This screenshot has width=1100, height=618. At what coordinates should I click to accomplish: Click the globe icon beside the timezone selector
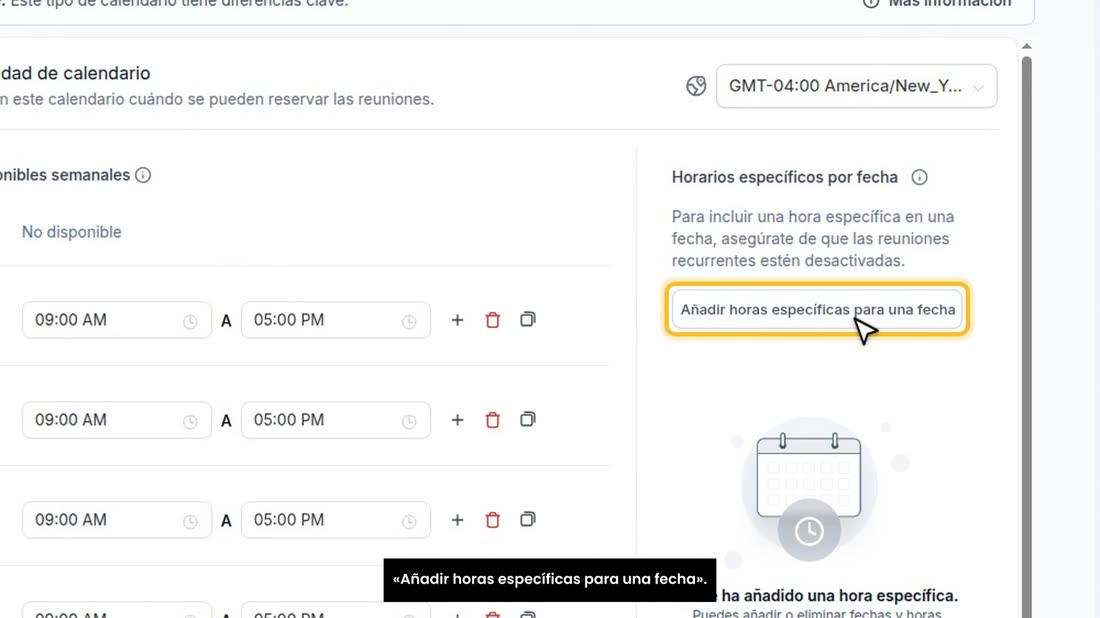[696, 86]
